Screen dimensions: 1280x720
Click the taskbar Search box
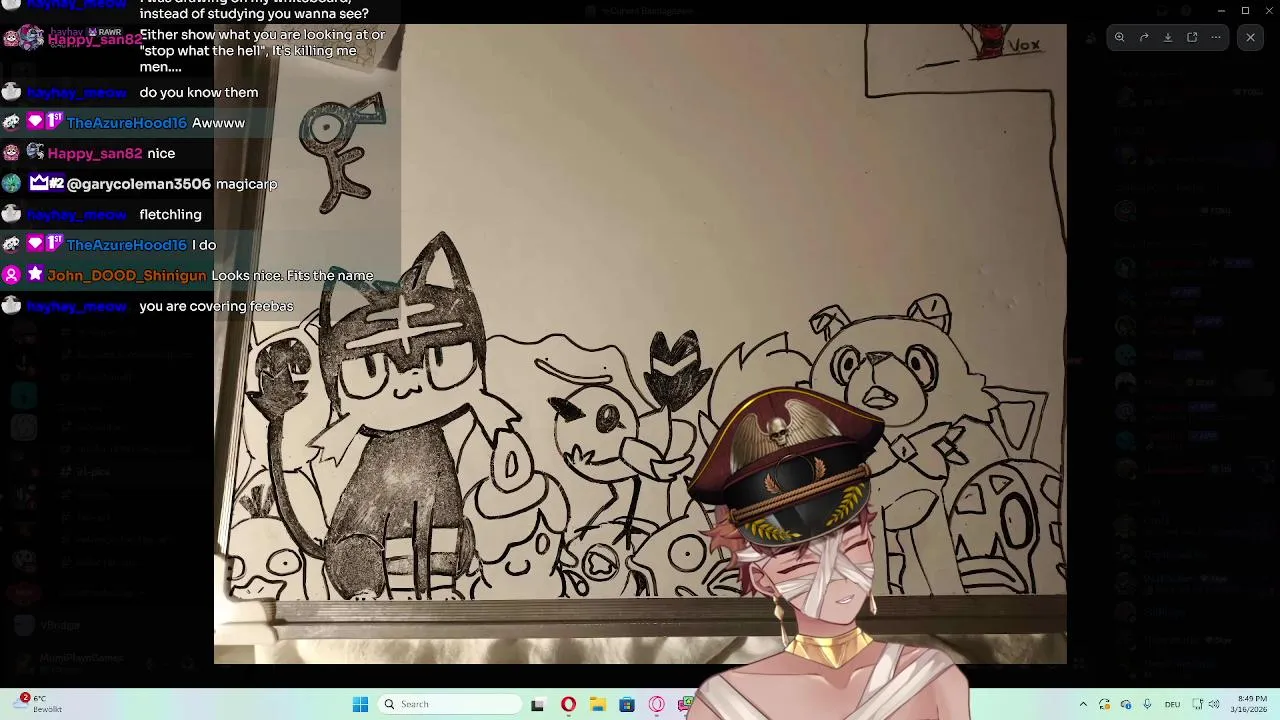click(451, 704)
